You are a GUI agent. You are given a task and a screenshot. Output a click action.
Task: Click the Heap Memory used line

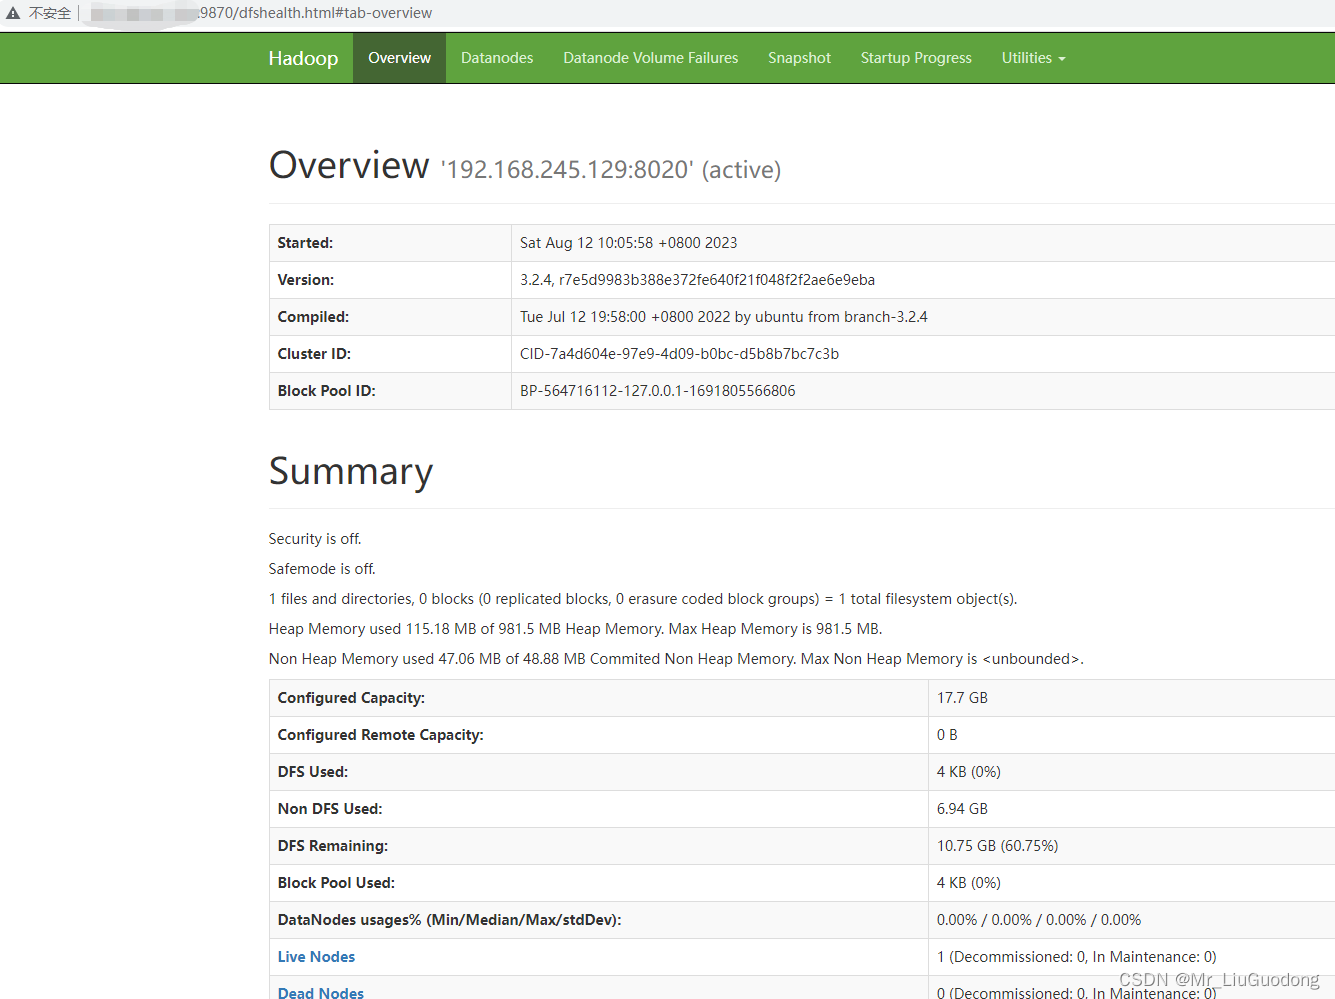(575, 629)
